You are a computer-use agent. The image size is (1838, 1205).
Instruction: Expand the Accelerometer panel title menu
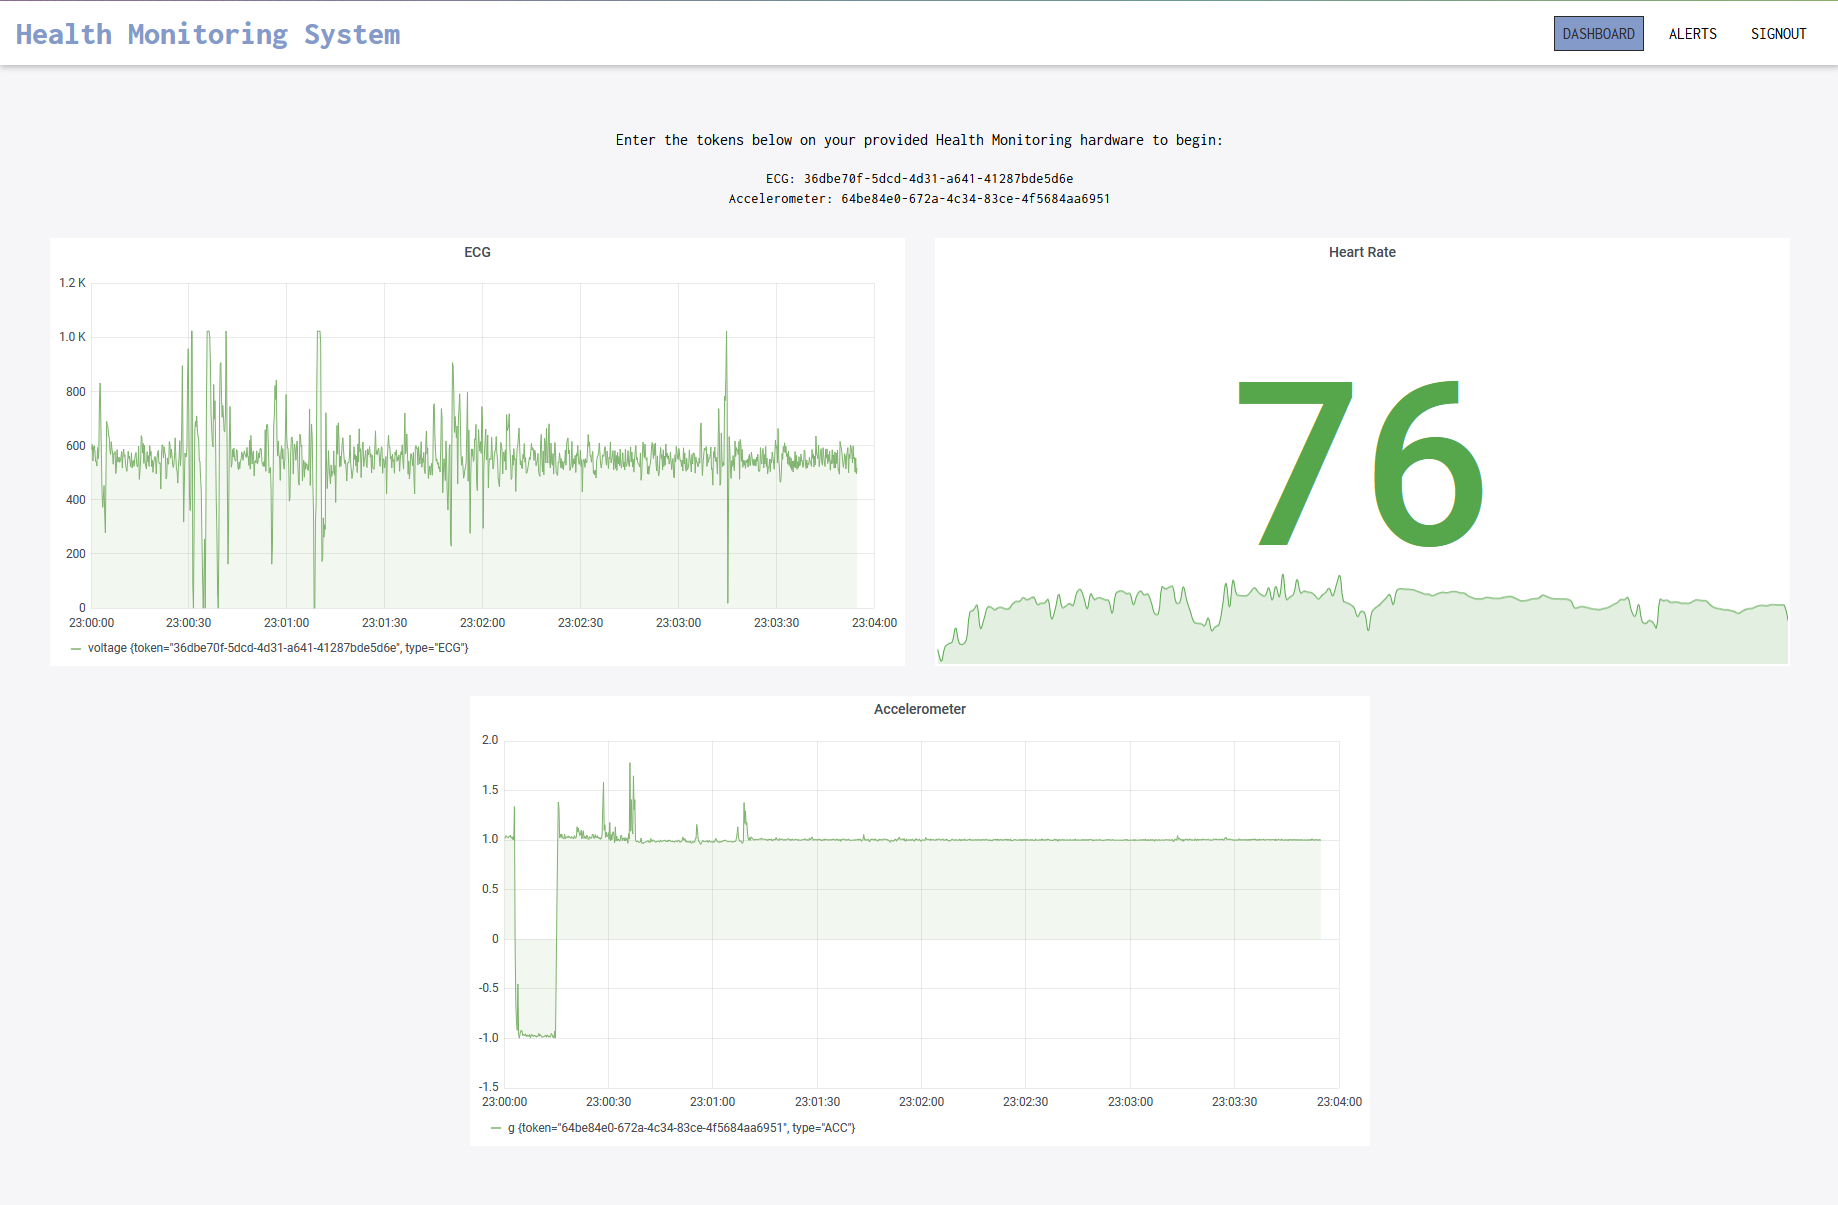[x=919, y=709]
